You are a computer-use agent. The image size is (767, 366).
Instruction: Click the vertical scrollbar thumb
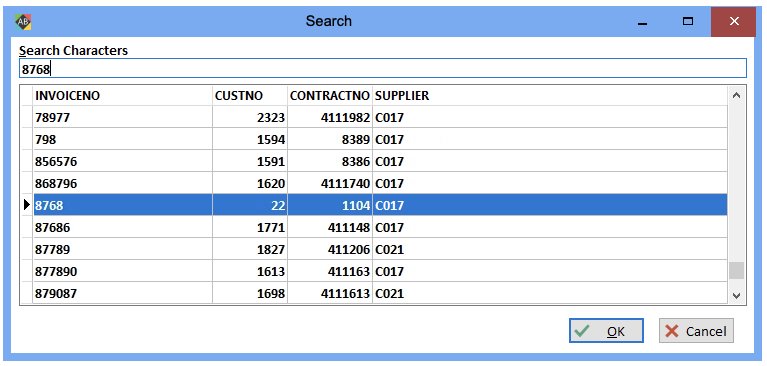pos(737,270)
